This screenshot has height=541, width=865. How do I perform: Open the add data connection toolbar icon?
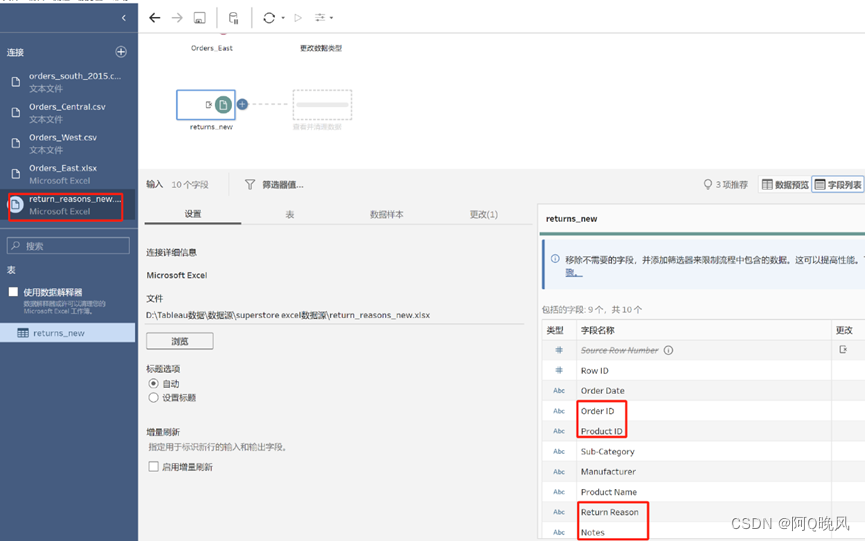233,18
